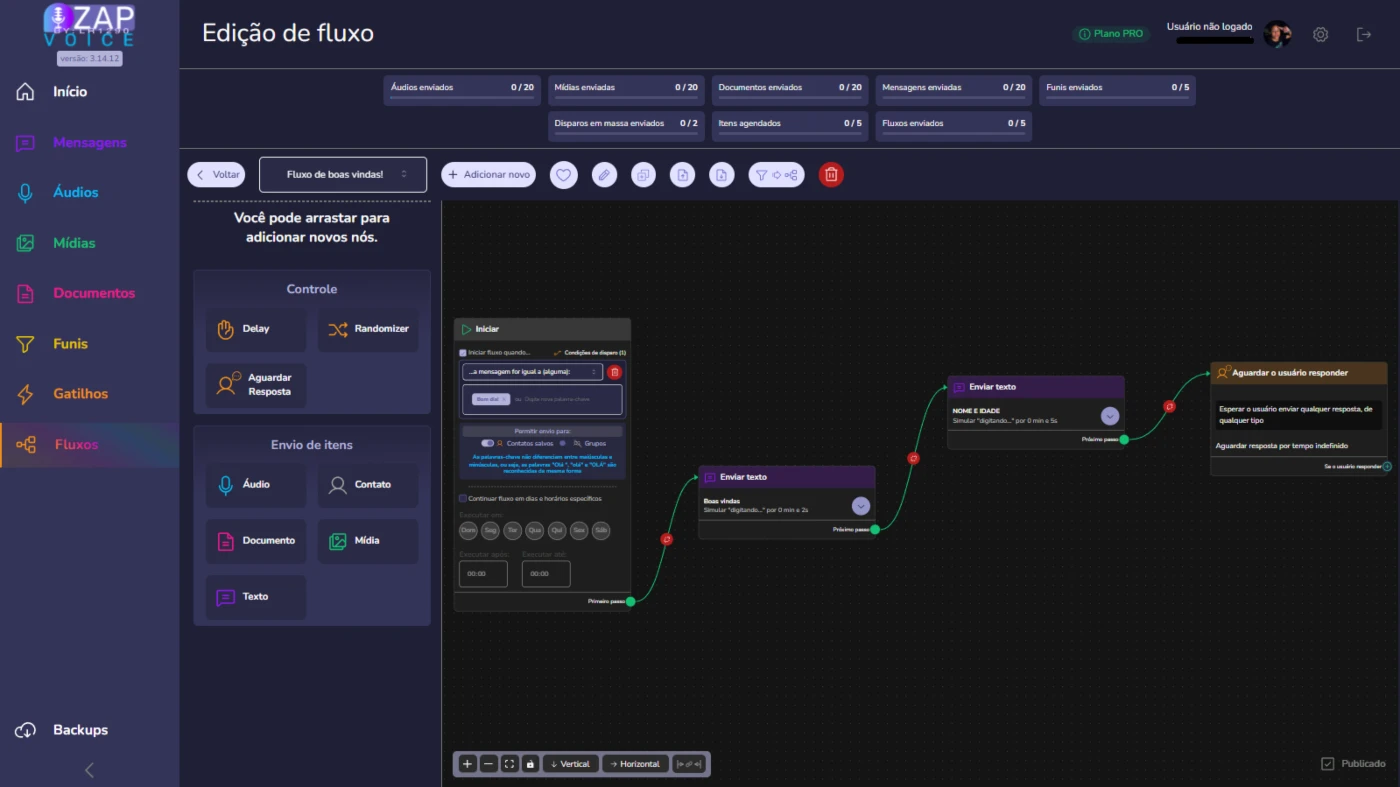Toggle the Contatos salvos switch
The image size is (1400, 787).
coord(487,443)
